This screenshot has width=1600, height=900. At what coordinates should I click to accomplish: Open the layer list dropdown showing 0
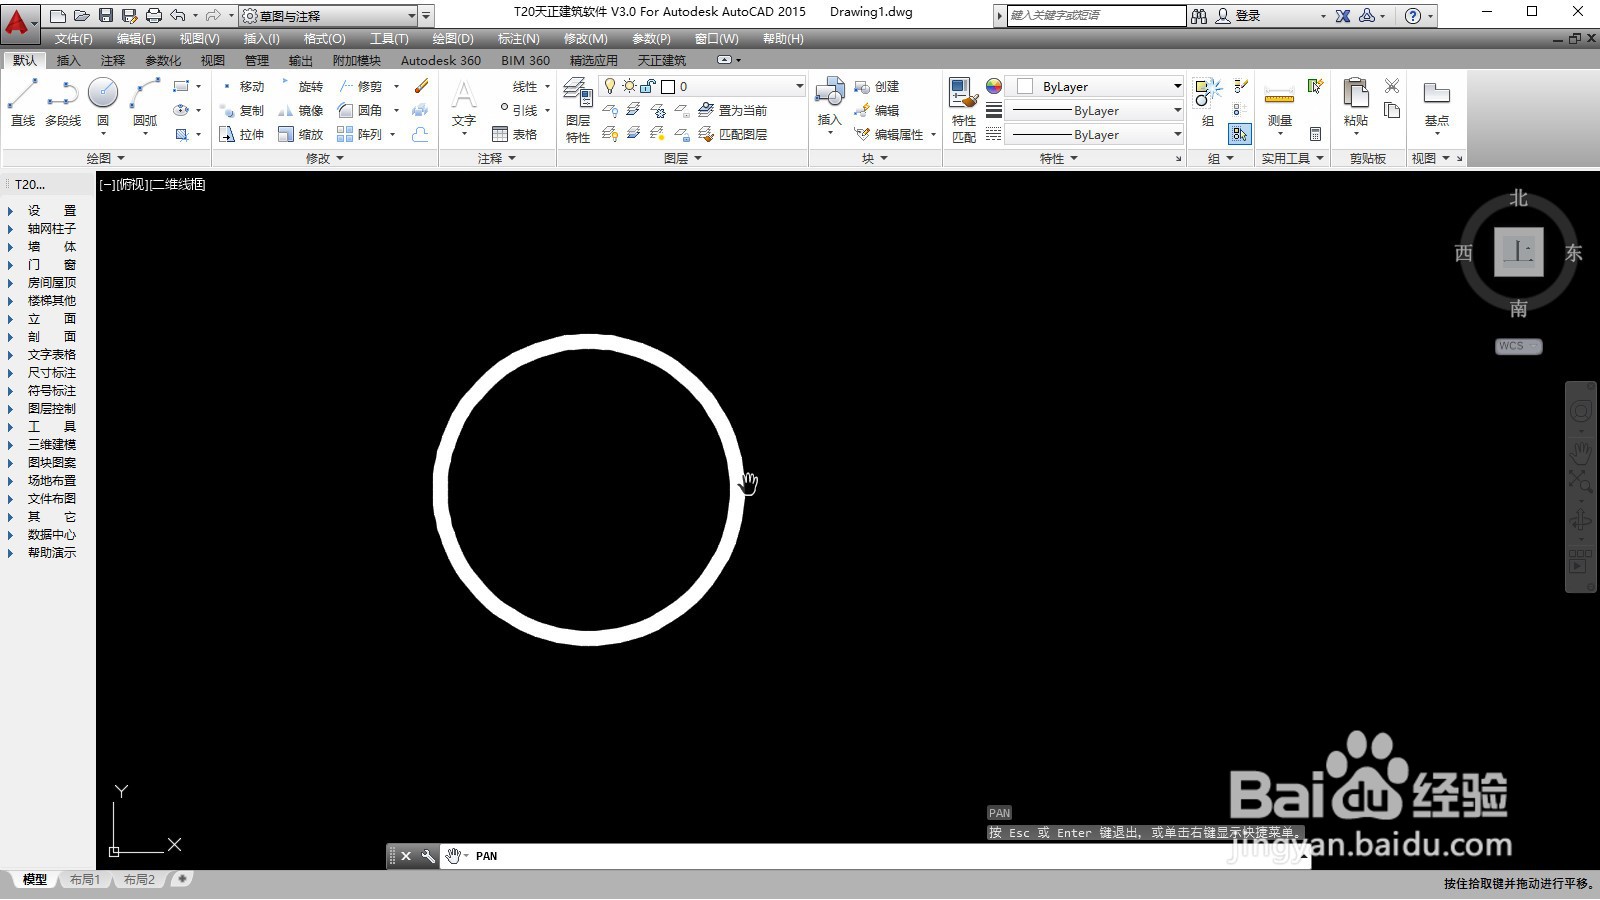[x=702, y=86]
